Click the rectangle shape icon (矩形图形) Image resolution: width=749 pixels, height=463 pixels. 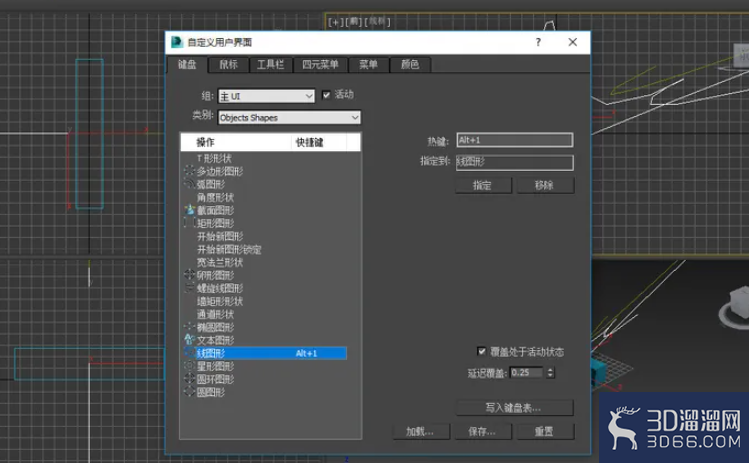[x=189, y=223]
